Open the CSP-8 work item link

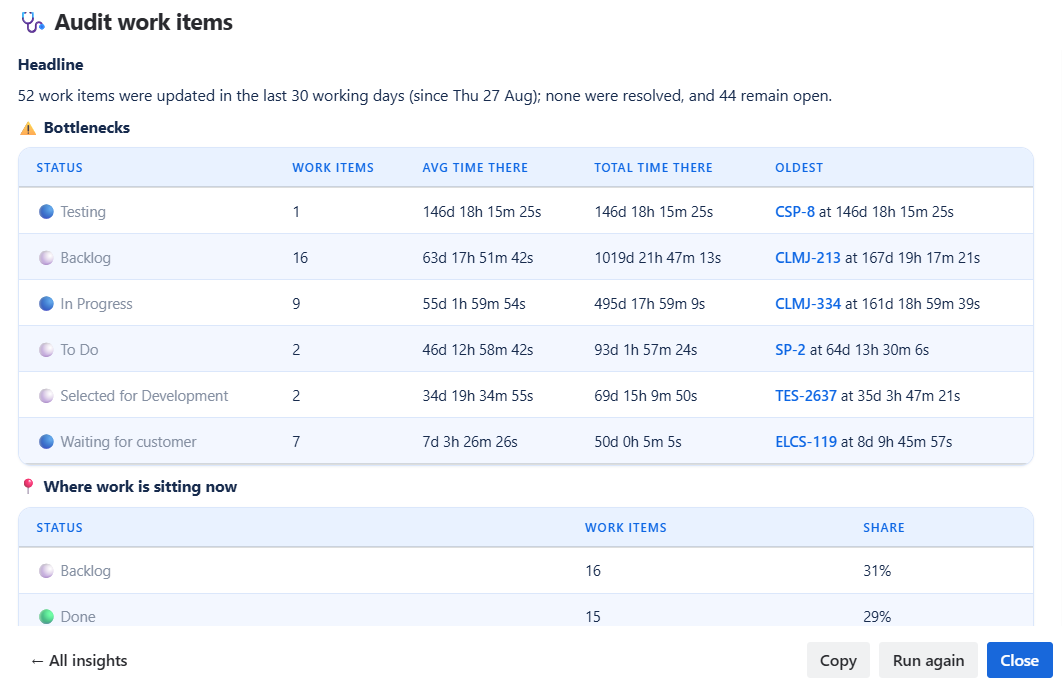[x=794, y=211]
